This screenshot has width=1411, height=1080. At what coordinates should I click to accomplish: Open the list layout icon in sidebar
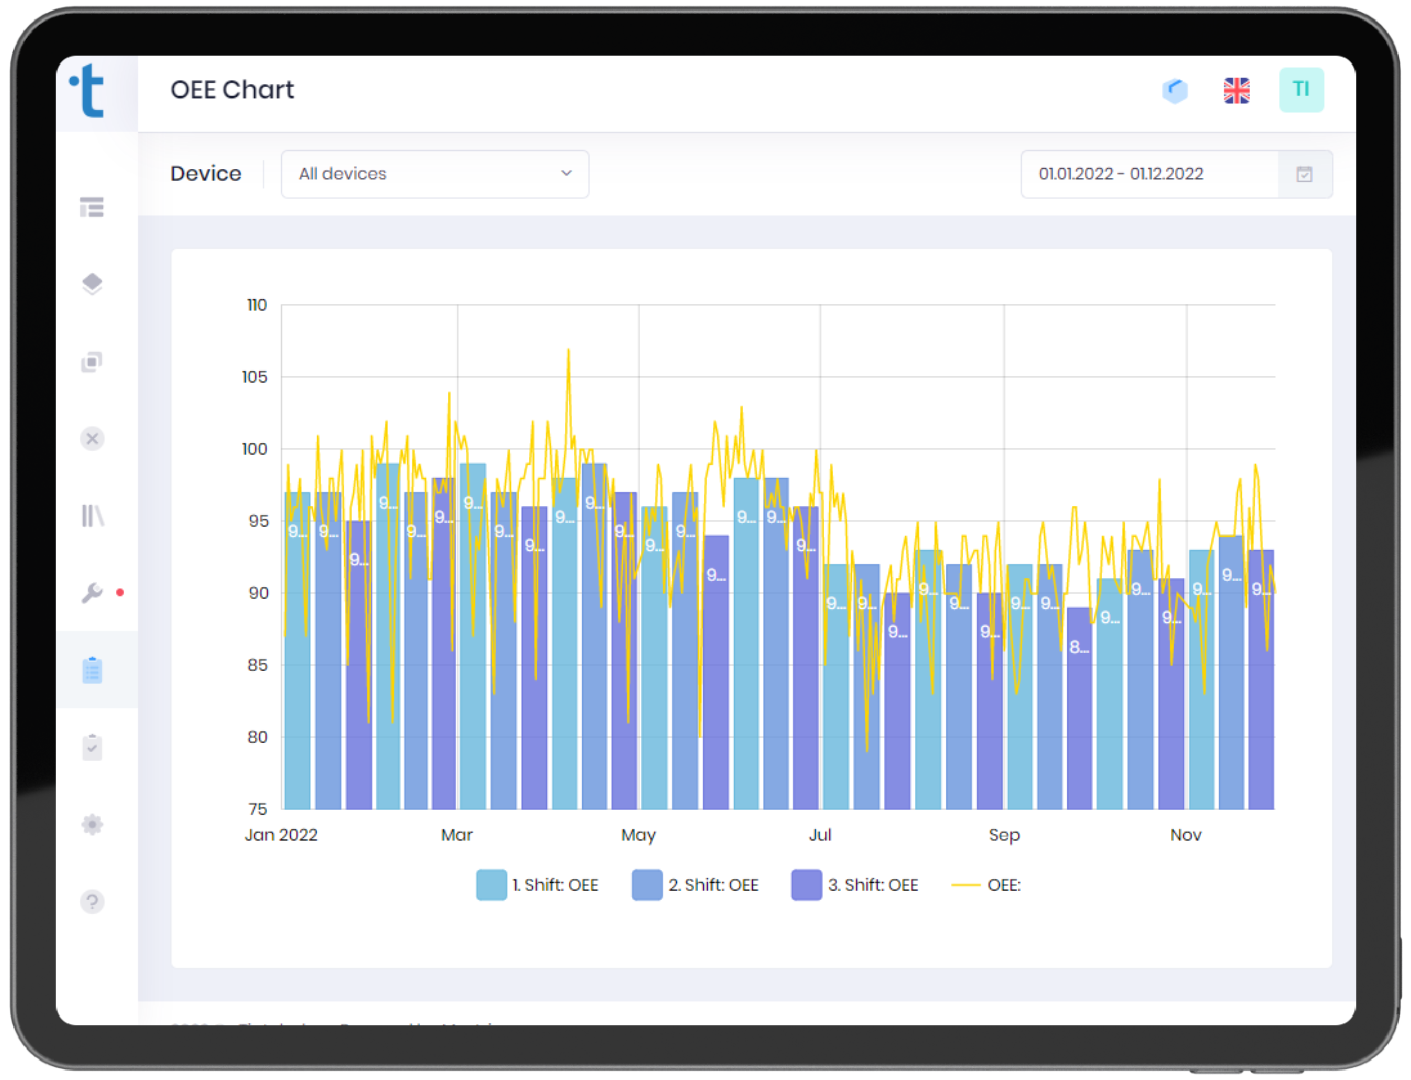click(92, 207)
